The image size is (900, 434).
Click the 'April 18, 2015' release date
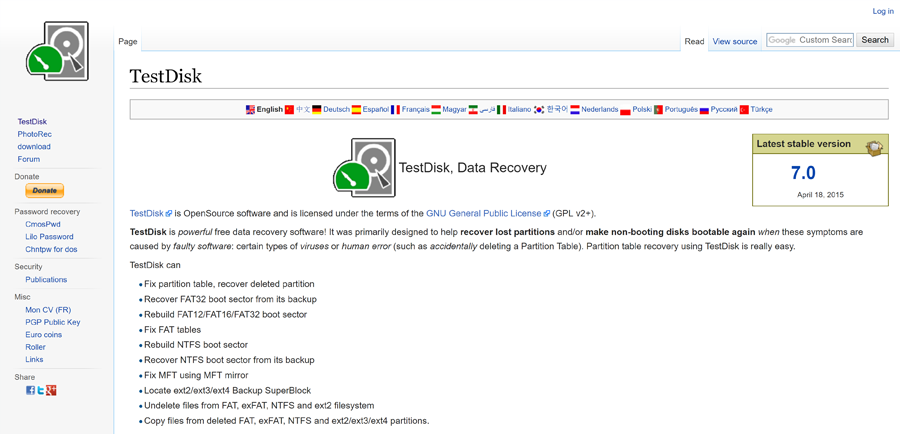click(820, 195)
